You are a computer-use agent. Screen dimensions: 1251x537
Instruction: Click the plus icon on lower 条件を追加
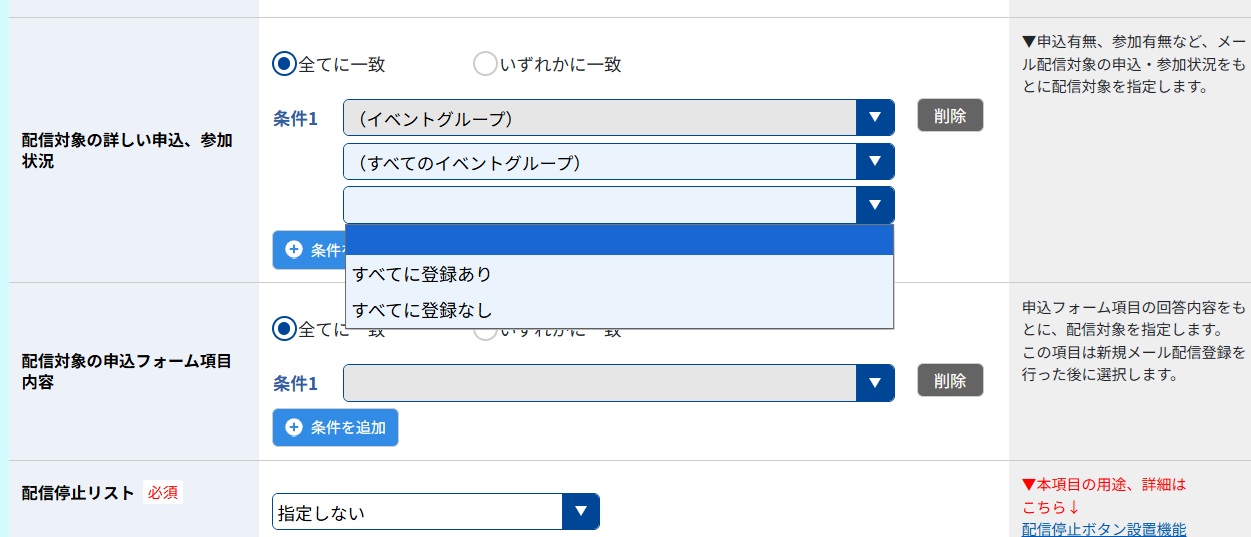click(x=294, y=427)
